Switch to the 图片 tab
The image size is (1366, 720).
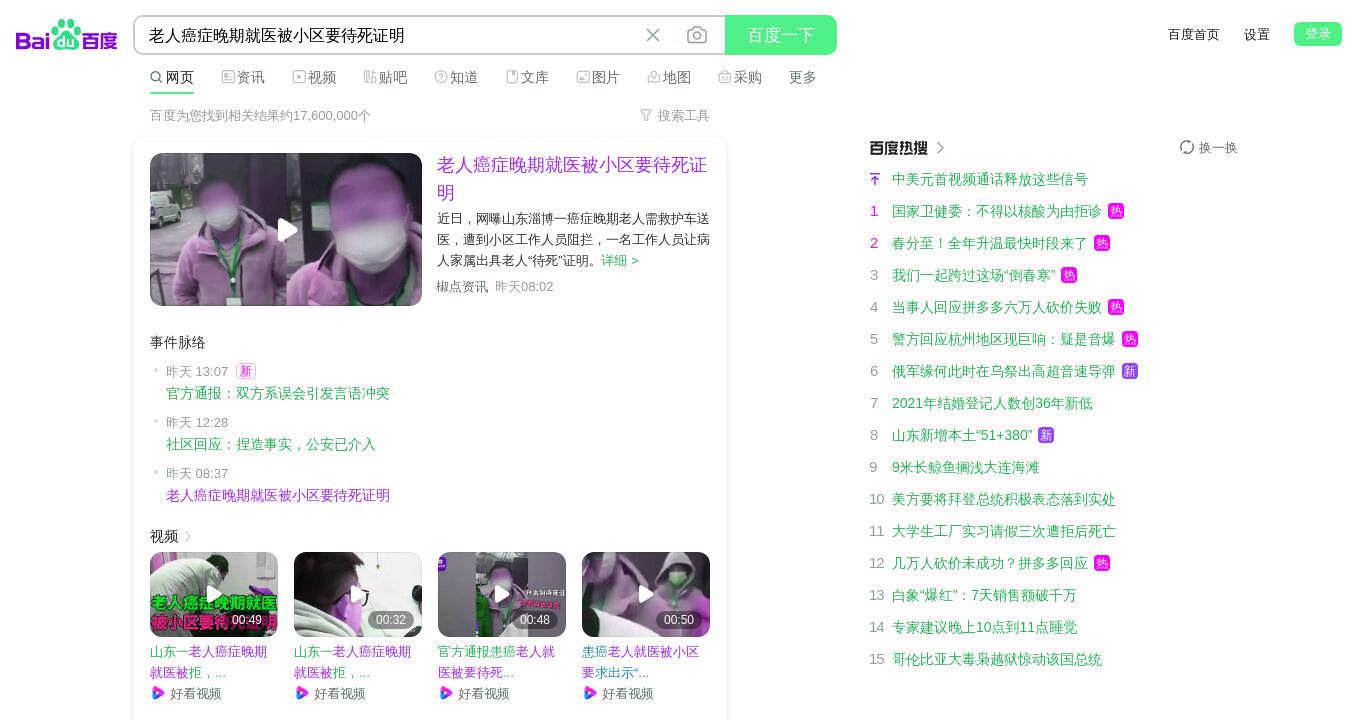[x=598, y=77]
